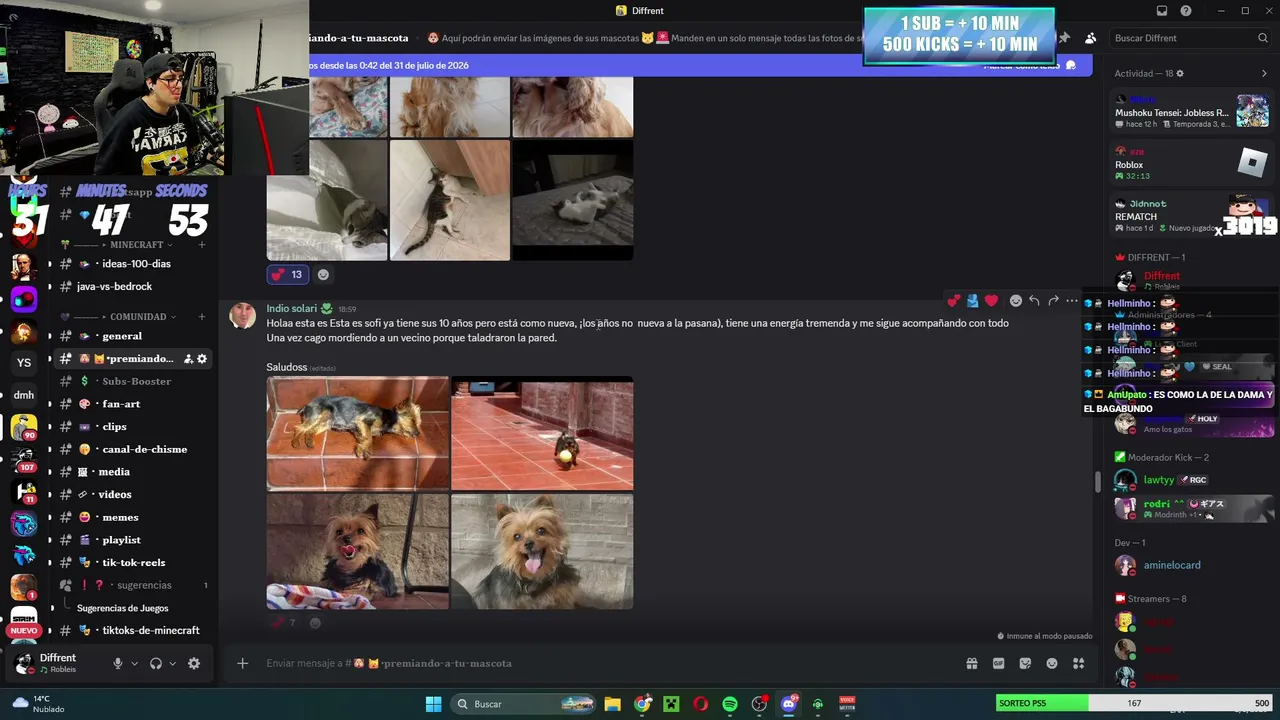The height and width of the screenshot is (720, 1280).
Task: Deafen audio with headphones icon
Action: (156, 663)
